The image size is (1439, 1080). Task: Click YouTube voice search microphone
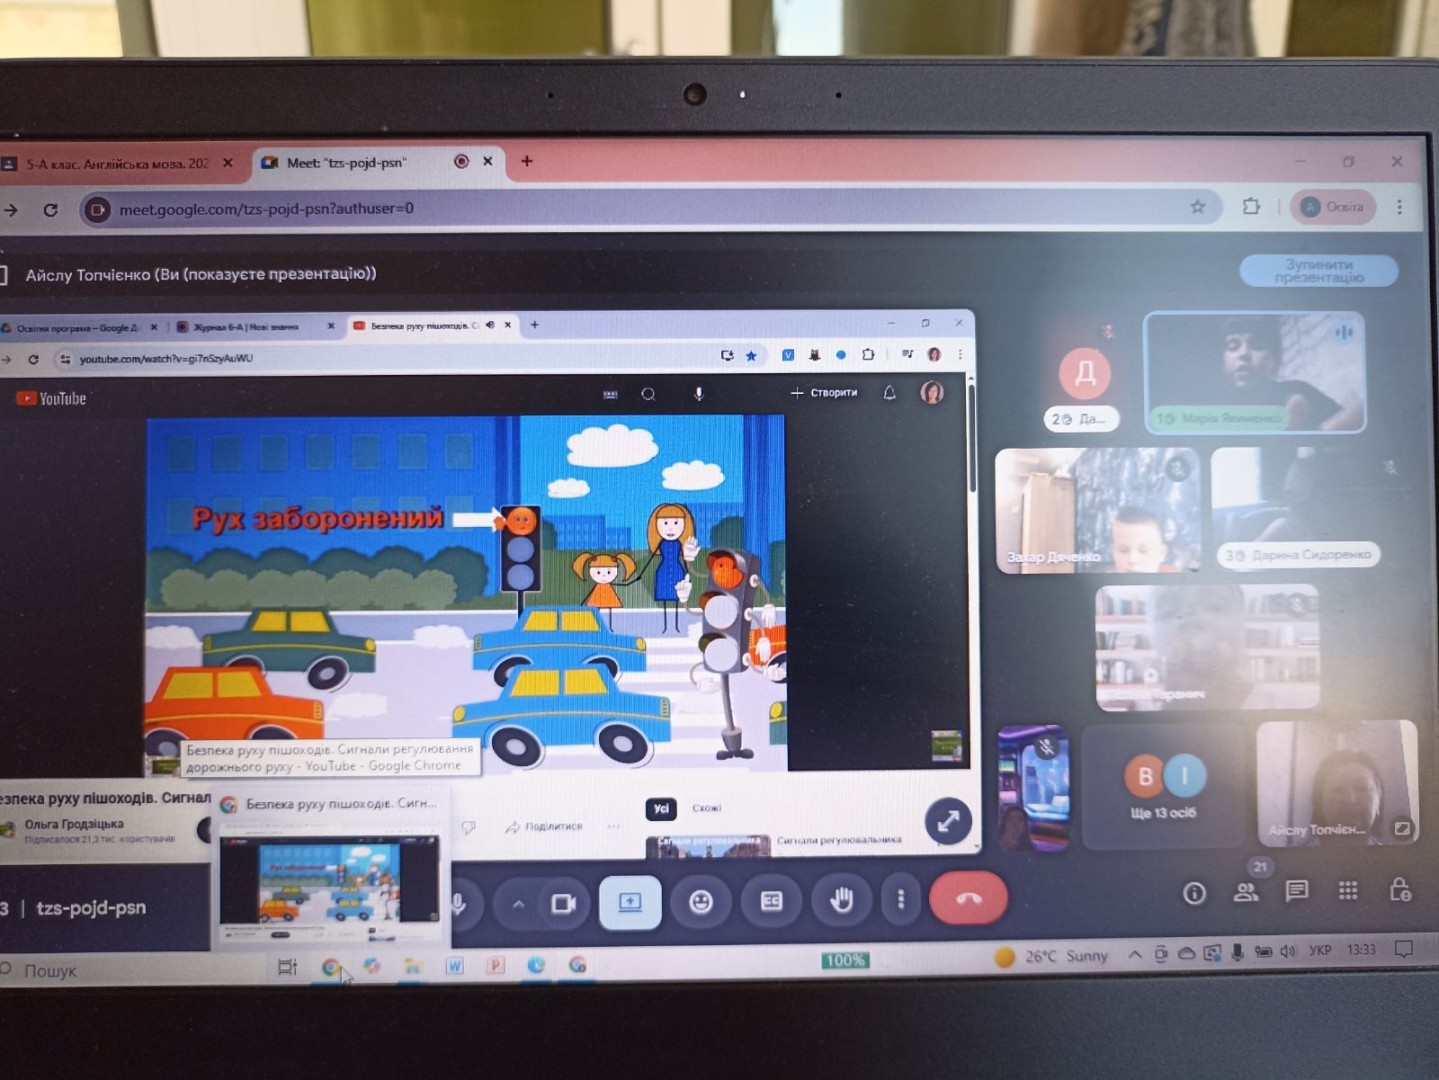699,394
